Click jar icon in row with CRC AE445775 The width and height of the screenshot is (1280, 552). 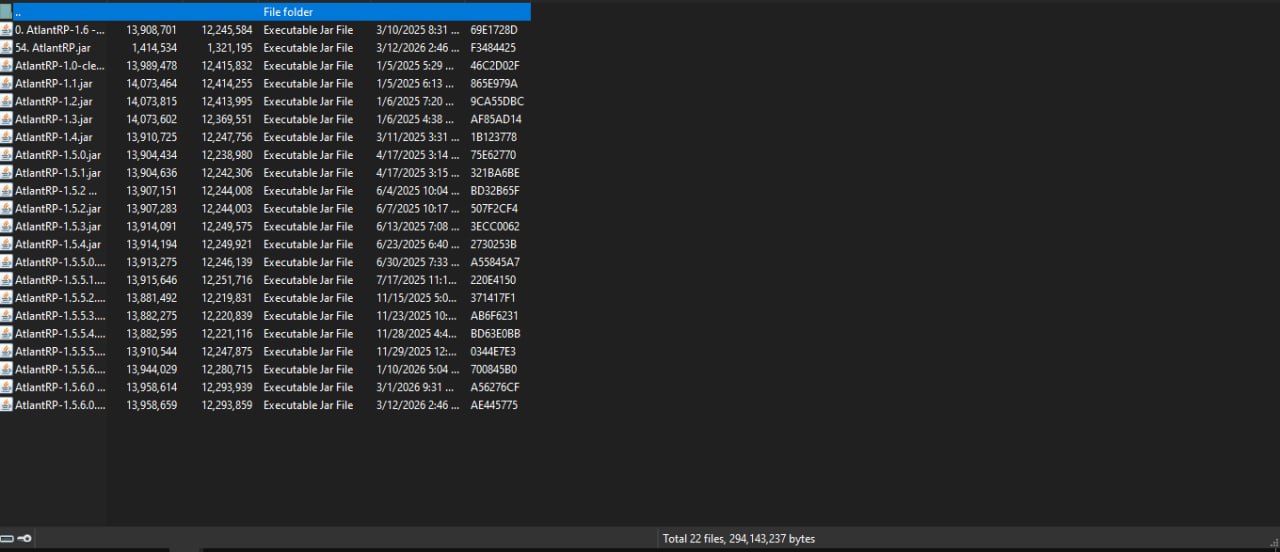pyautogui.click(x=6, y=405)
